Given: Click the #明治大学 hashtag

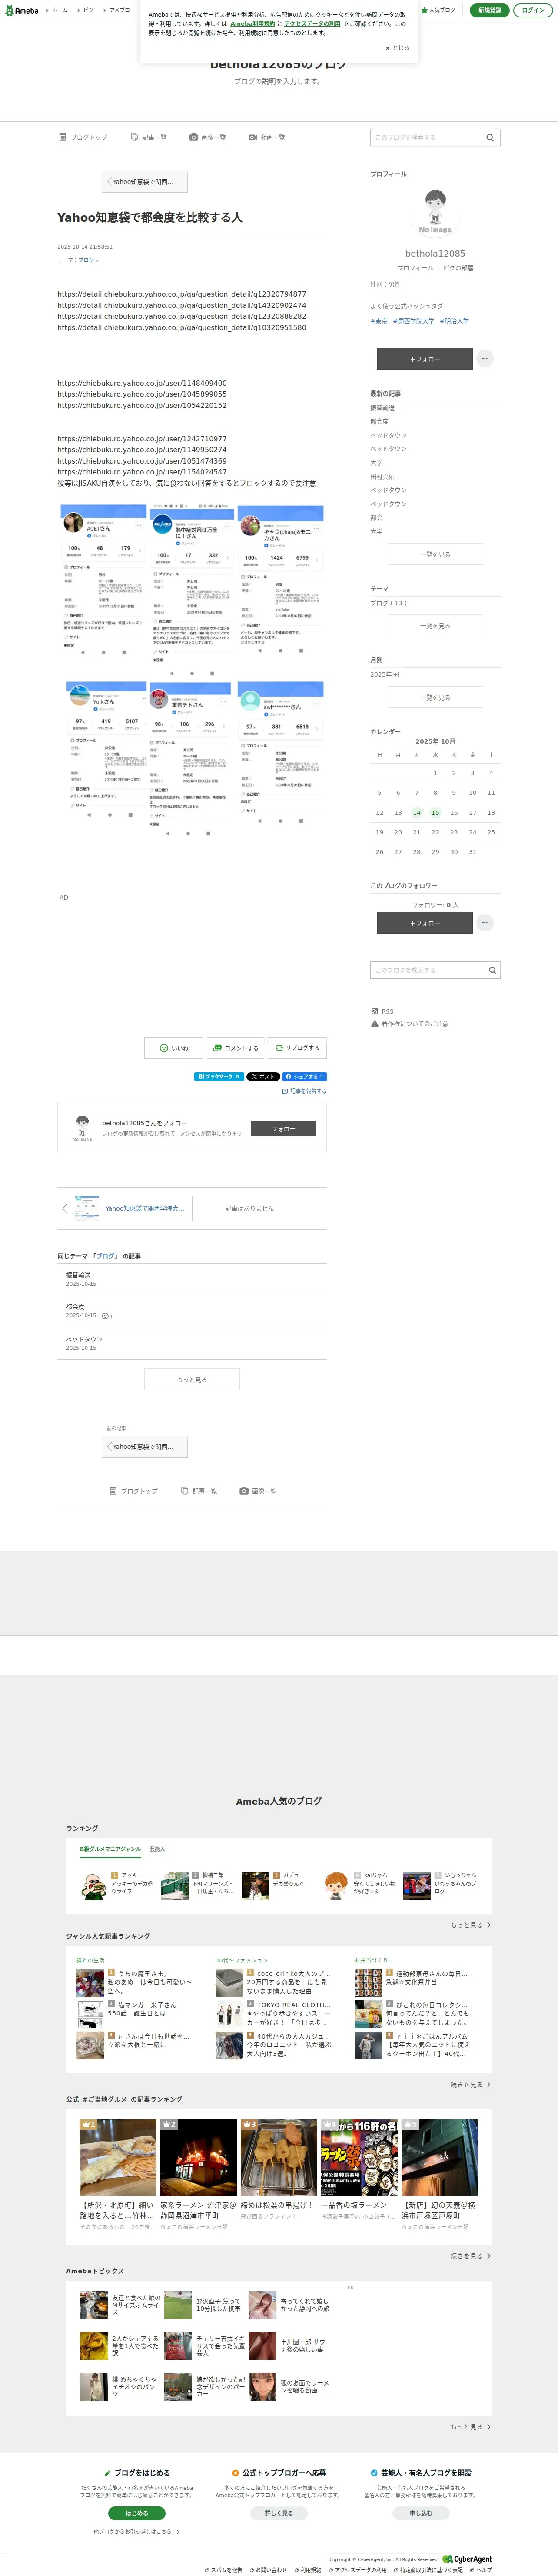Looking at the screenshot, I should pos(454,321).
